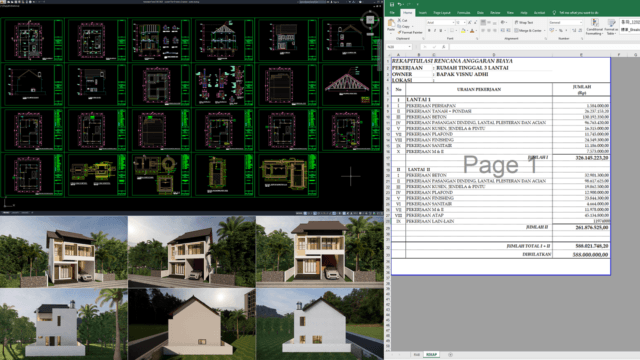Select the DIBULATKAN label cell

(537, 254)
